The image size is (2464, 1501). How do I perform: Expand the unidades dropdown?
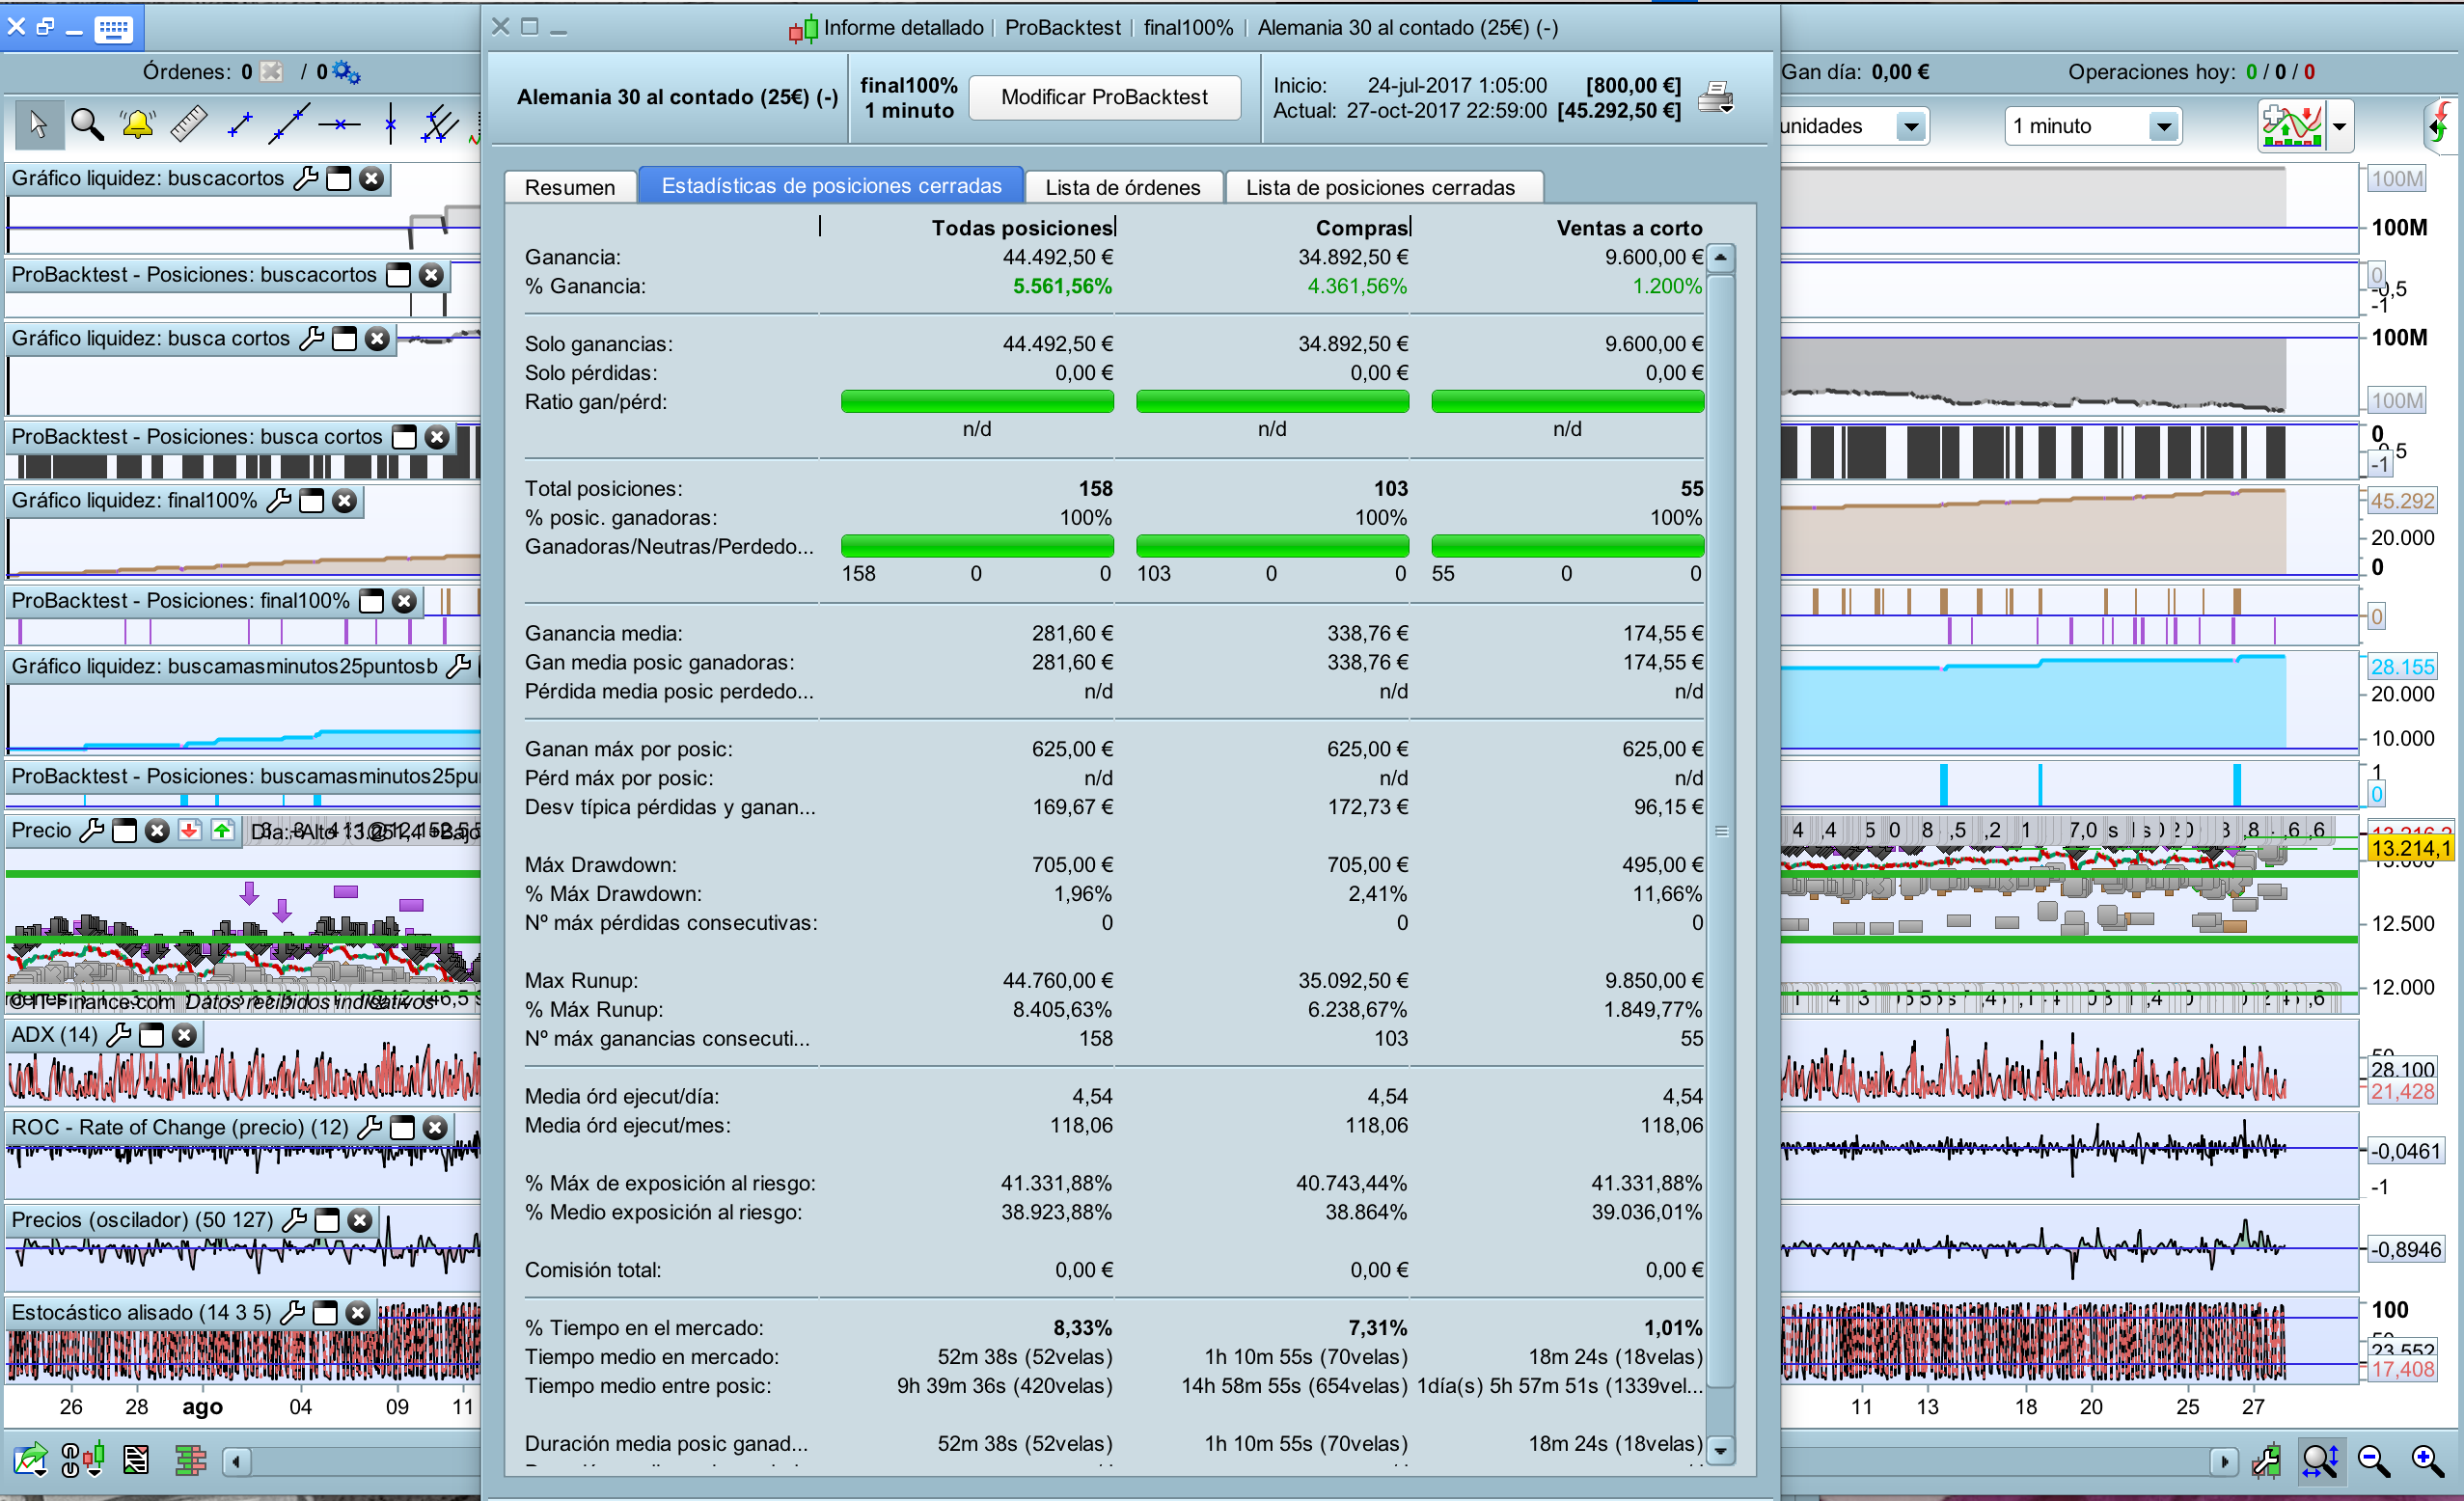(x=1910, y=127)
